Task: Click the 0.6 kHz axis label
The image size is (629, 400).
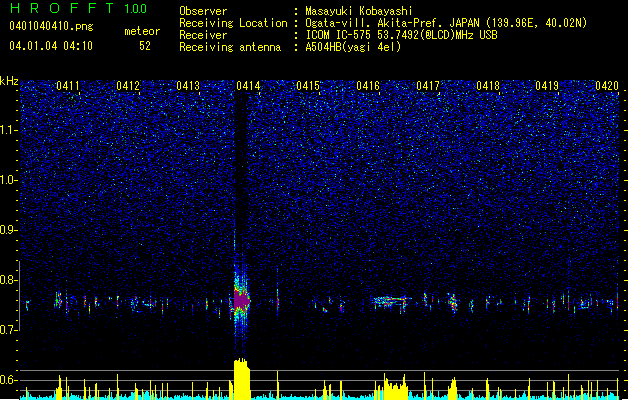Action: coord(9,380)
